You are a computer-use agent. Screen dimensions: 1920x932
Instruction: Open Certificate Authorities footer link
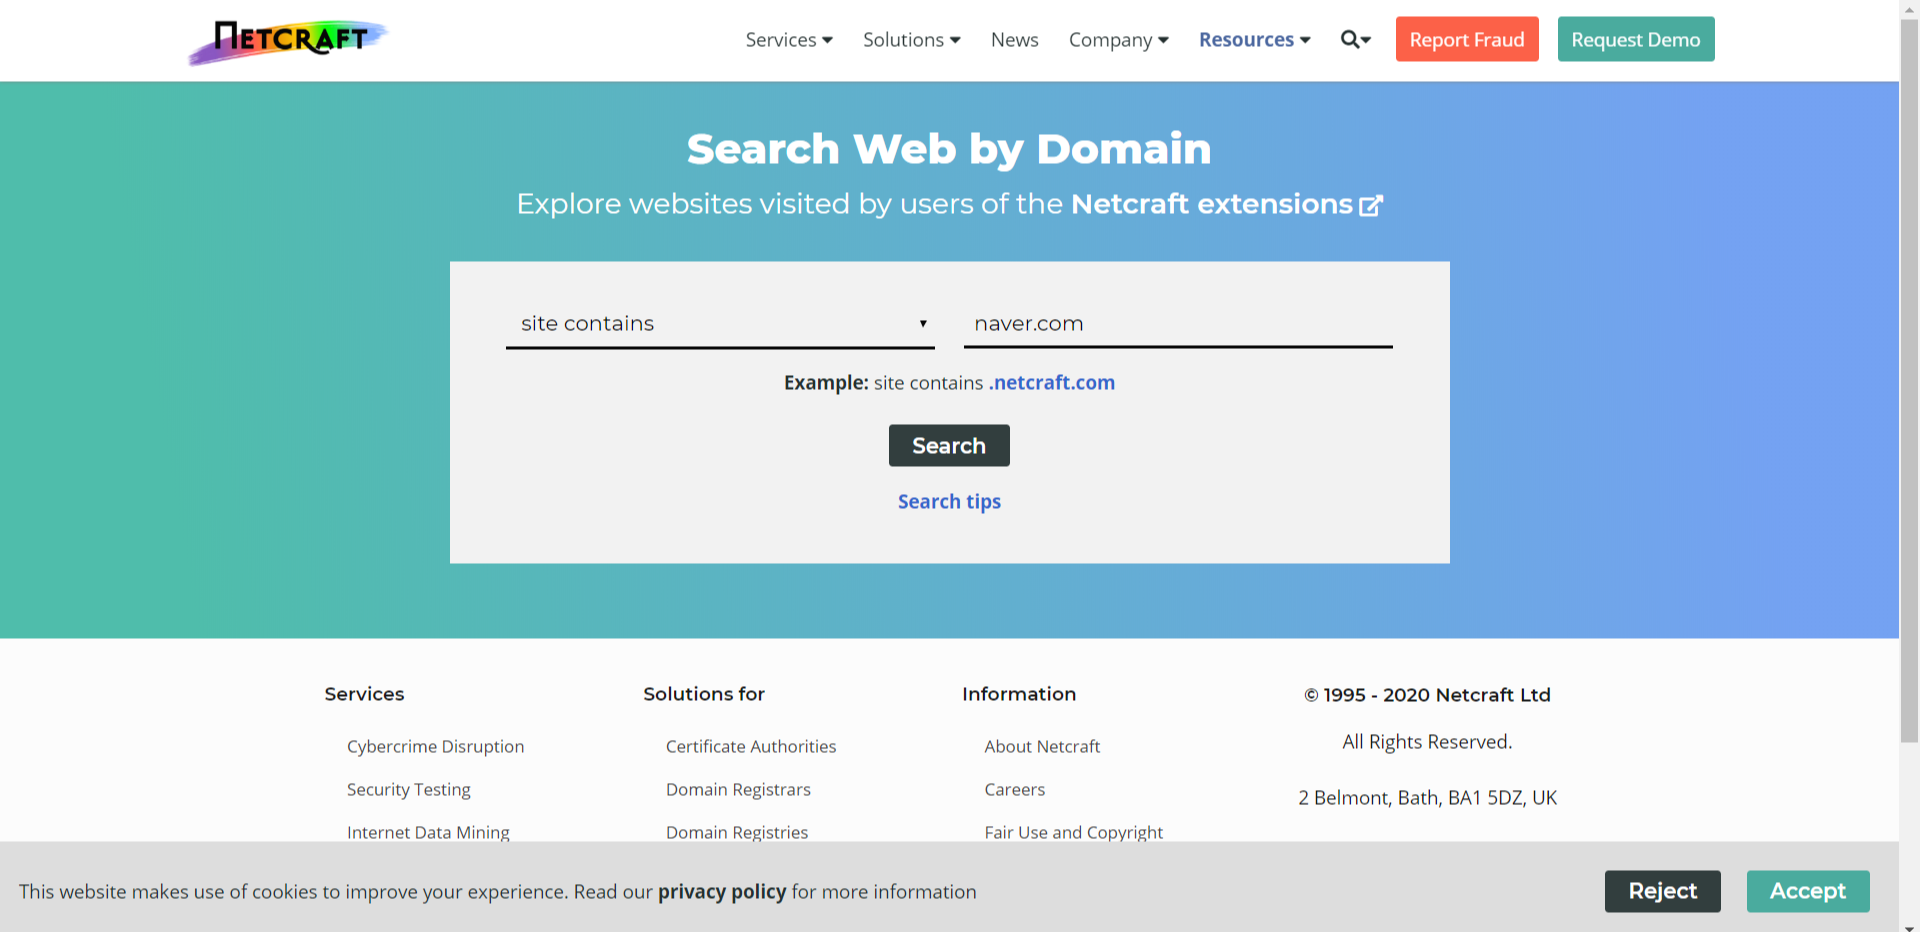751,747
